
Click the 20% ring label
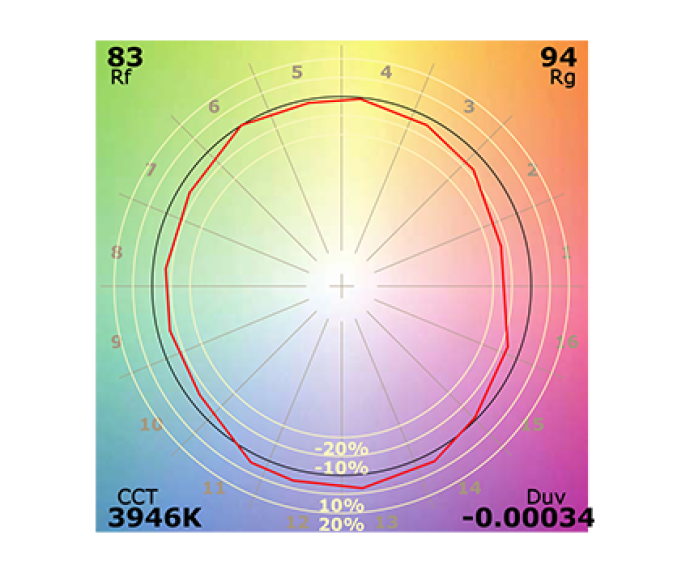(341, 525)
